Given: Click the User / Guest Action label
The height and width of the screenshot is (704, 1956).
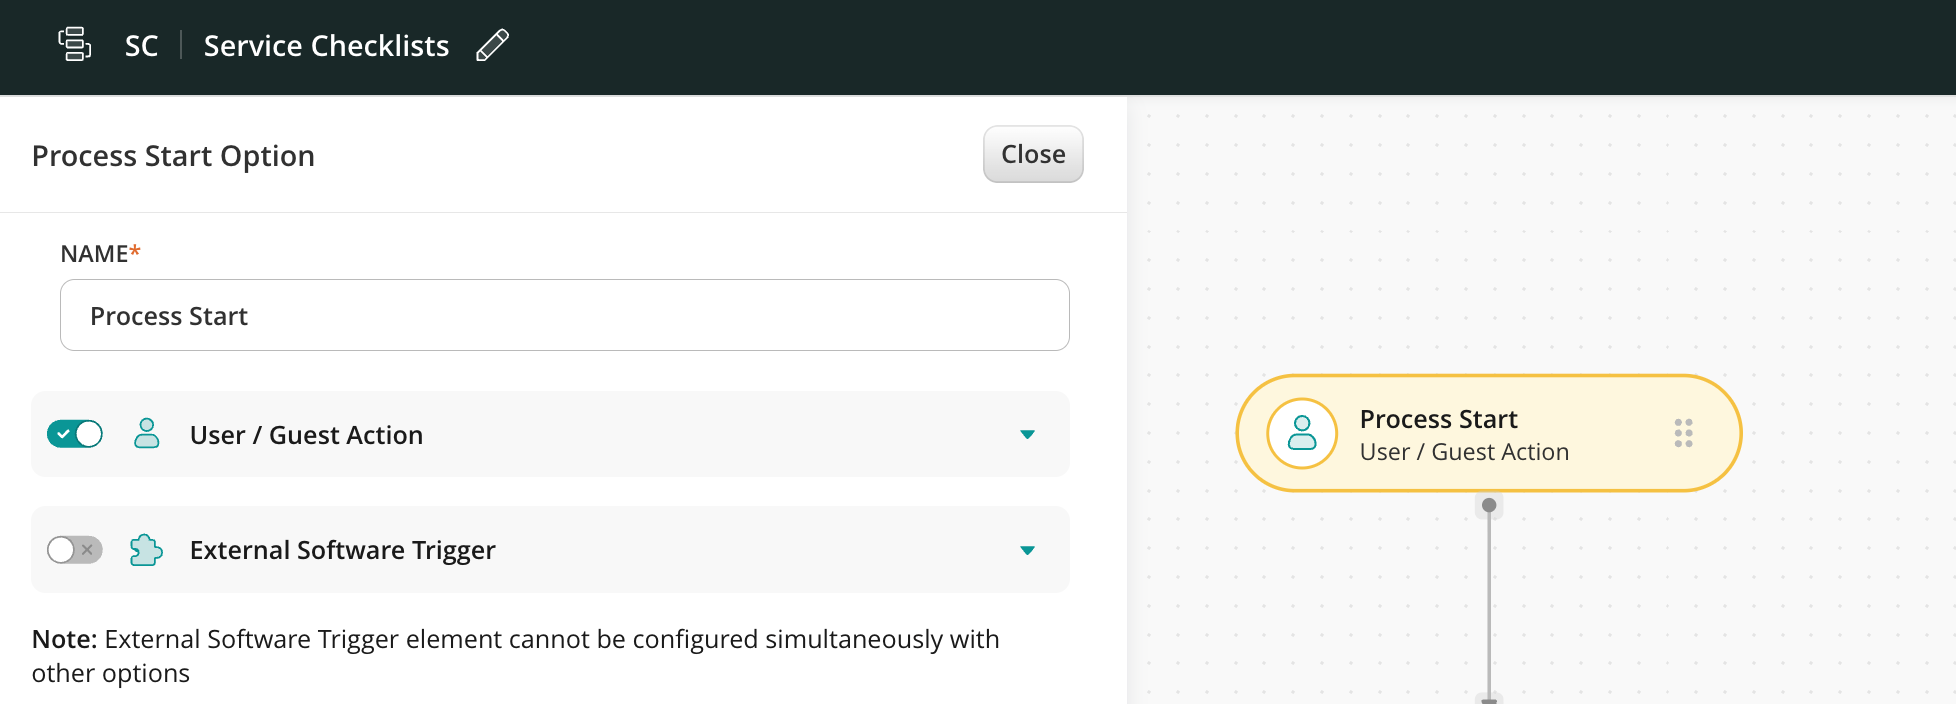Looking at the screenshot, I should (306, 435).
